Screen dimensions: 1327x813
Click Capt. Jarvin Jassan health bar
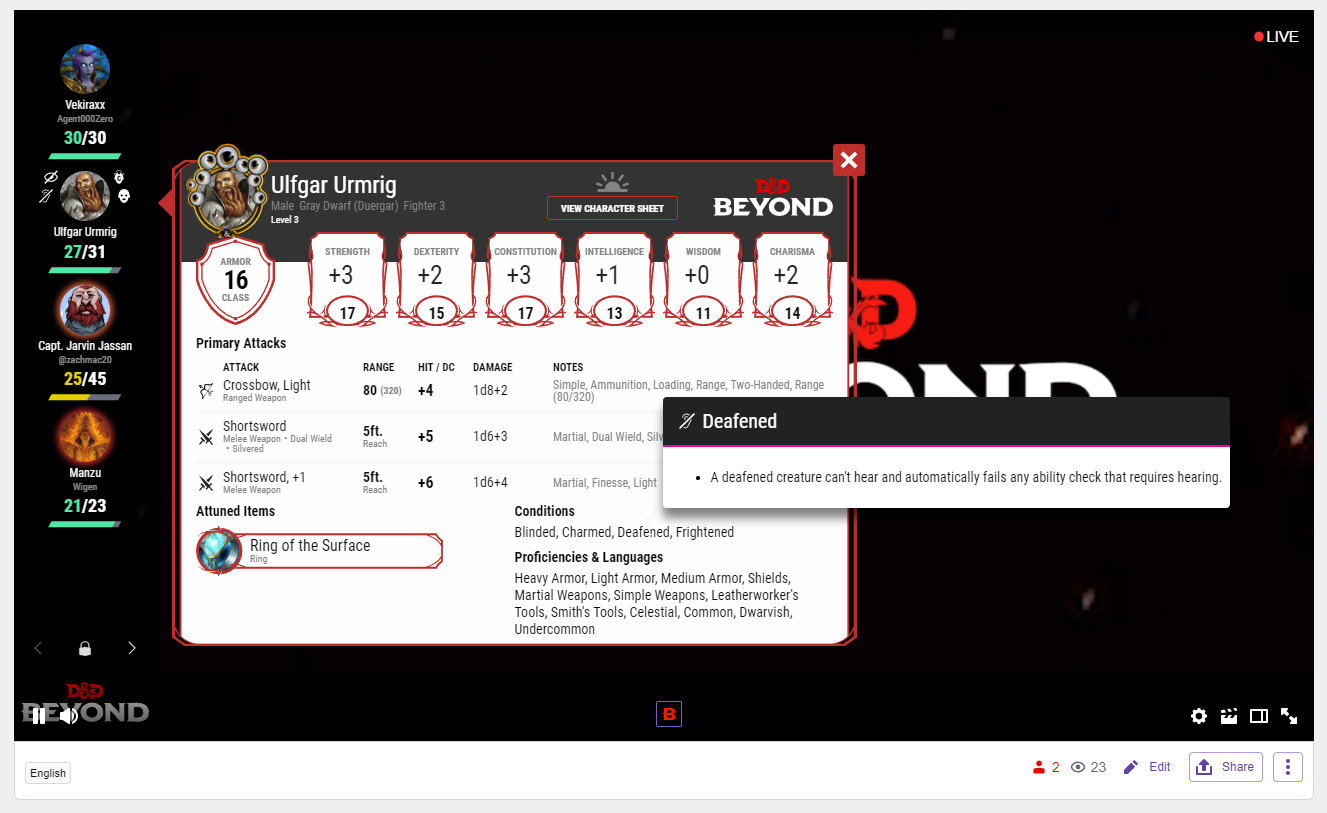(85, 397)
